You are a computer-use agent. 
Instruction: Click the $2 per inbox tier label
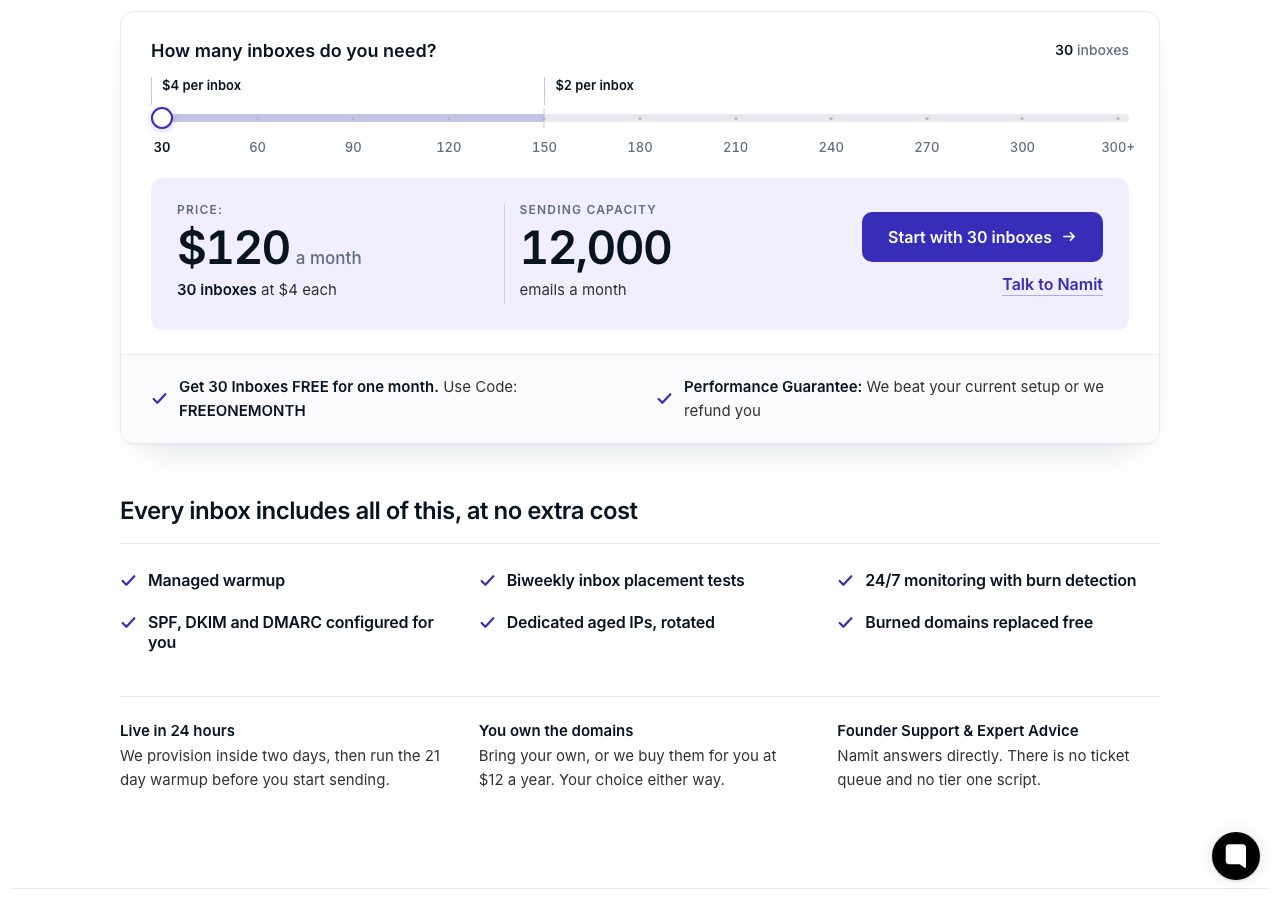point(595,85)
